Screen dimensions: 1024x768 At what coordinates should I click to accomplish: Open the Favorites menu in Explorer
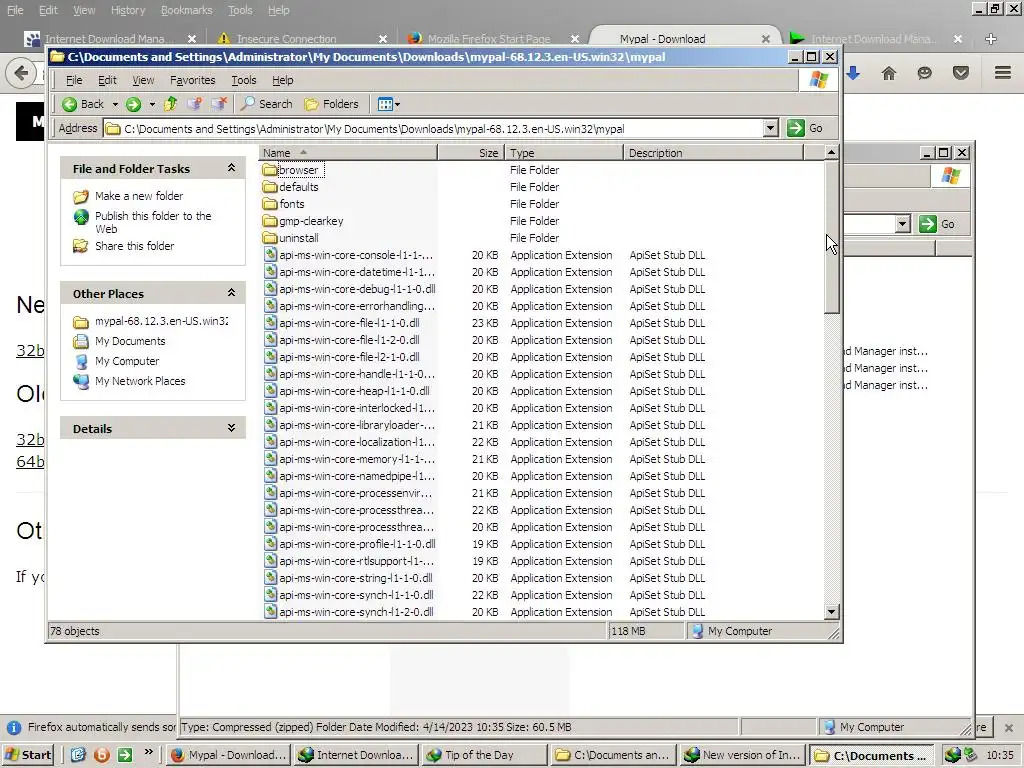pyautogui.click(x=193, y=80)
